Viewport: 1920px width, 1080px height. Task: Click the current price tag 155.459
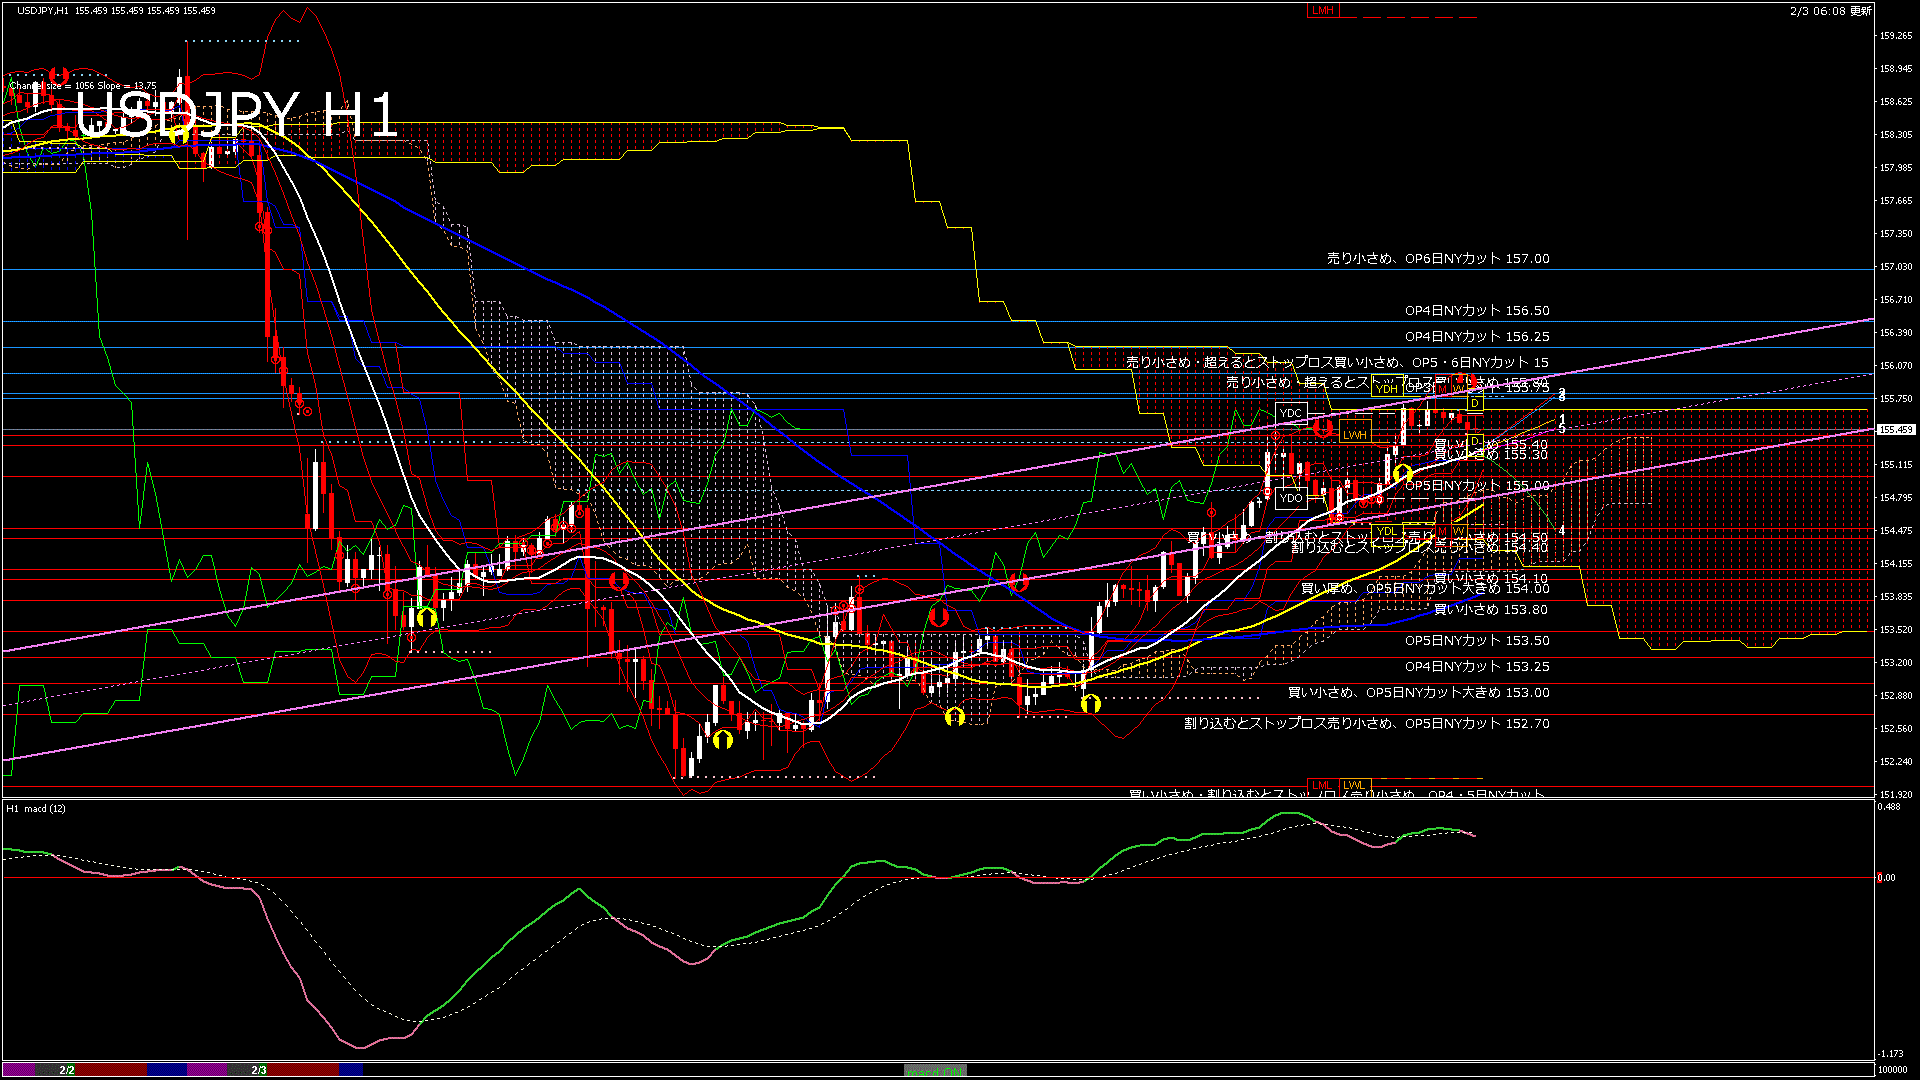1895,430
